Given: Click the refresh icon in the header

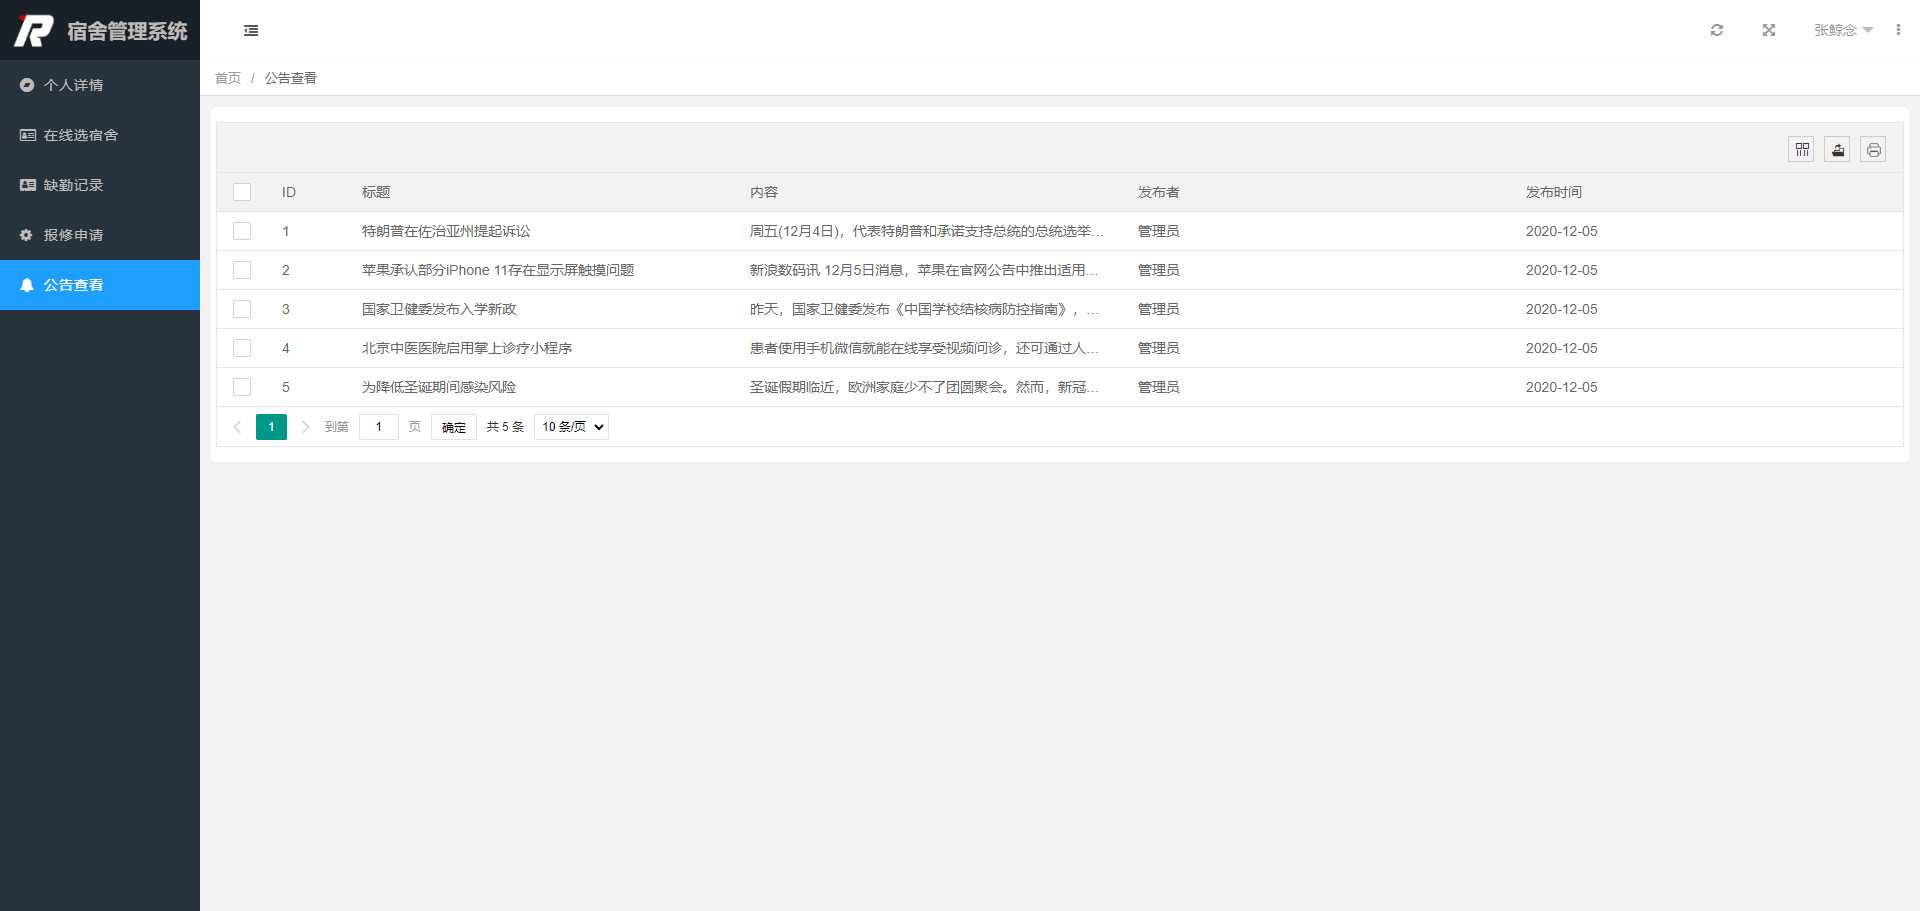Looking at the screenshot, I should pyautogui.click(x=1717, y=30).
